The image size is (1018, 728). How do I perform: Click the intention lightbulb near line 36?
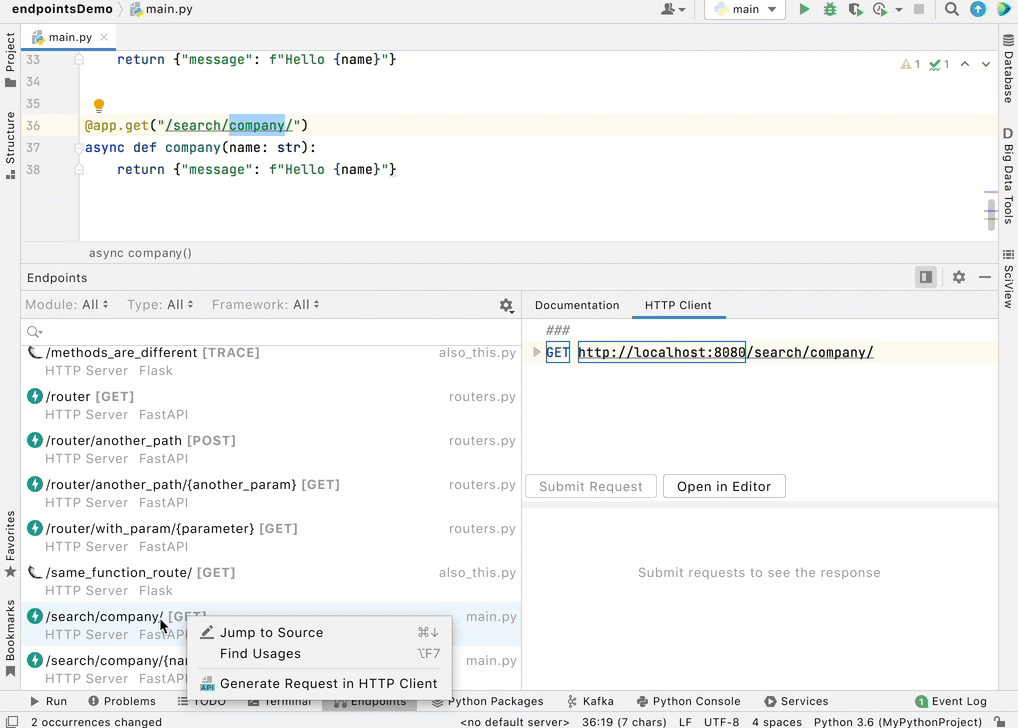(98, 104)
